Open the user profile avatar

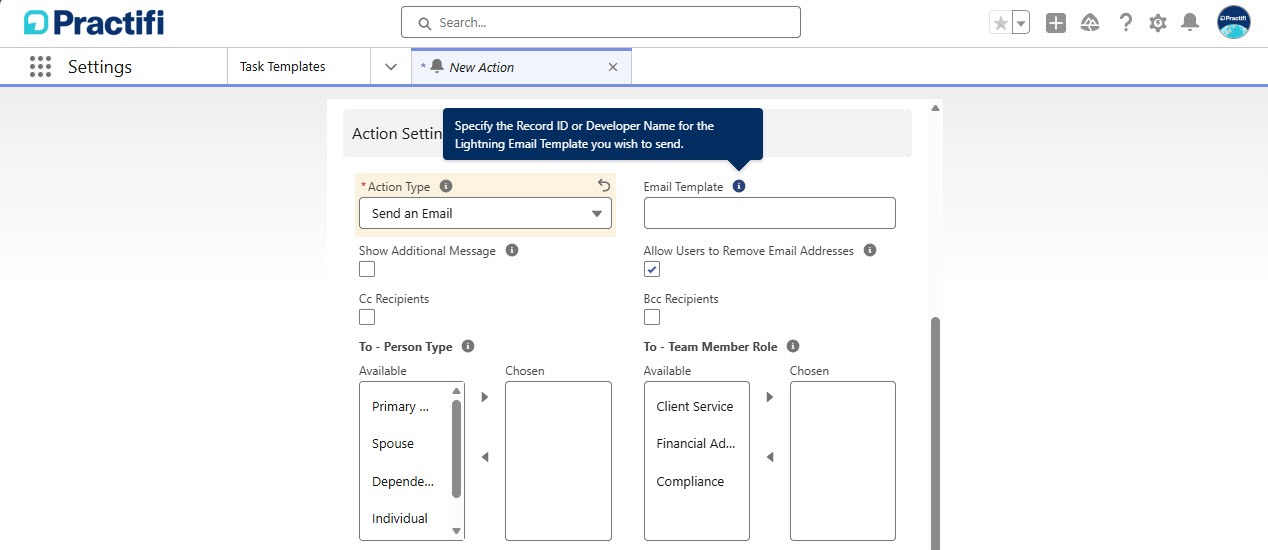tap(1234, 22)
